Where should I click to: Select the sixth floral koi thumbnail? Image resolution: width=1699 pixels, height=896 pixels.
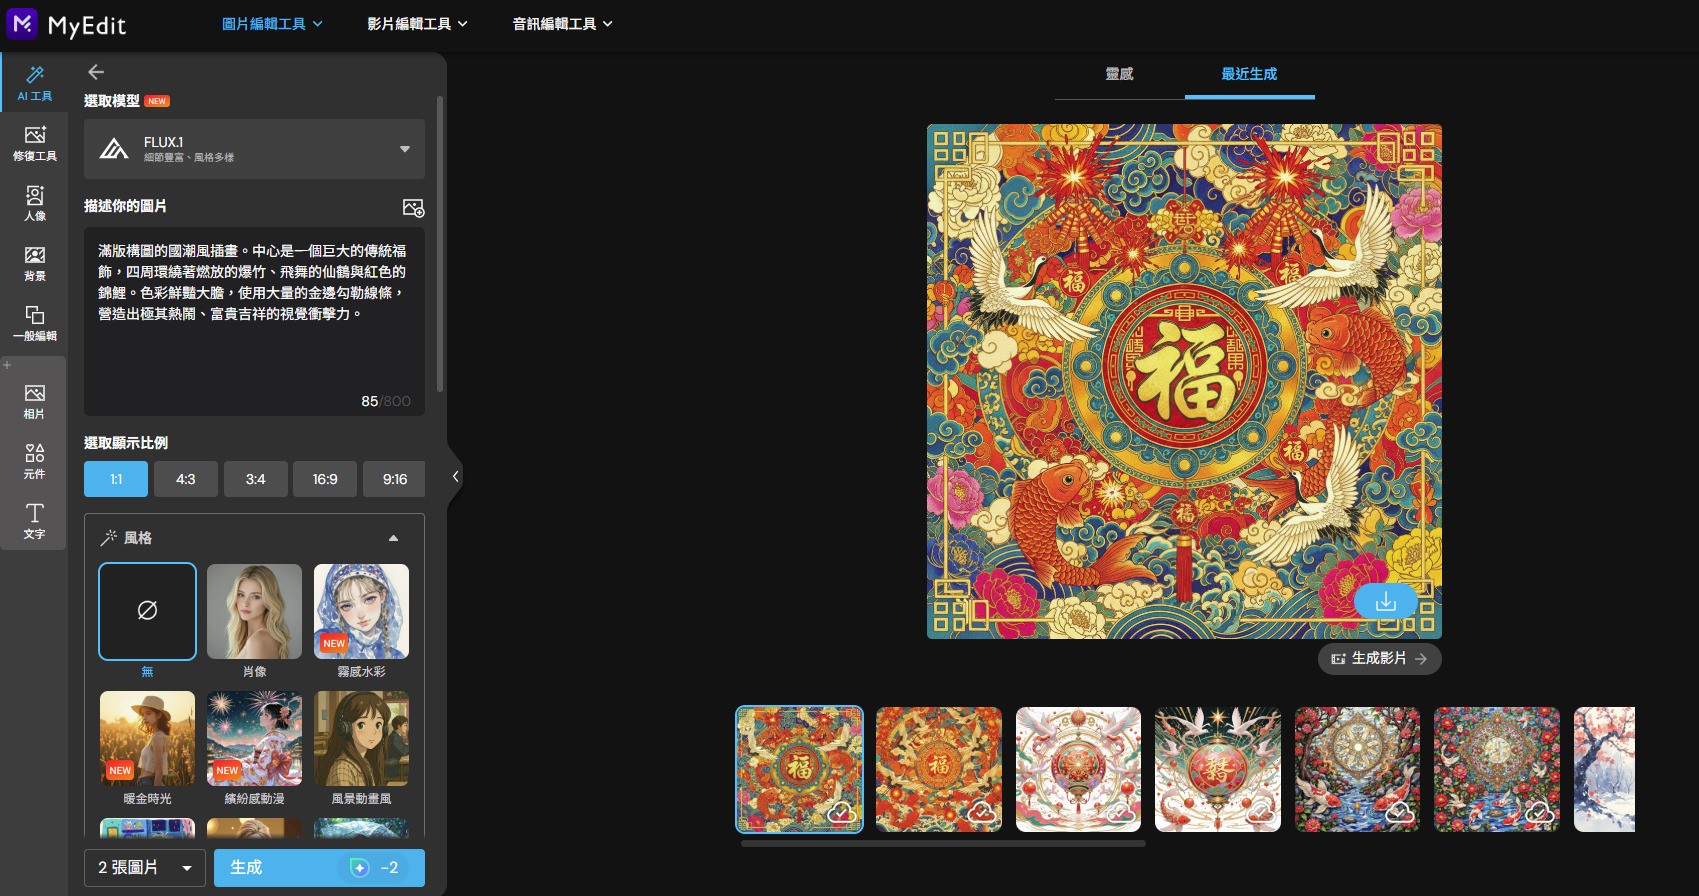point(1497,769)
